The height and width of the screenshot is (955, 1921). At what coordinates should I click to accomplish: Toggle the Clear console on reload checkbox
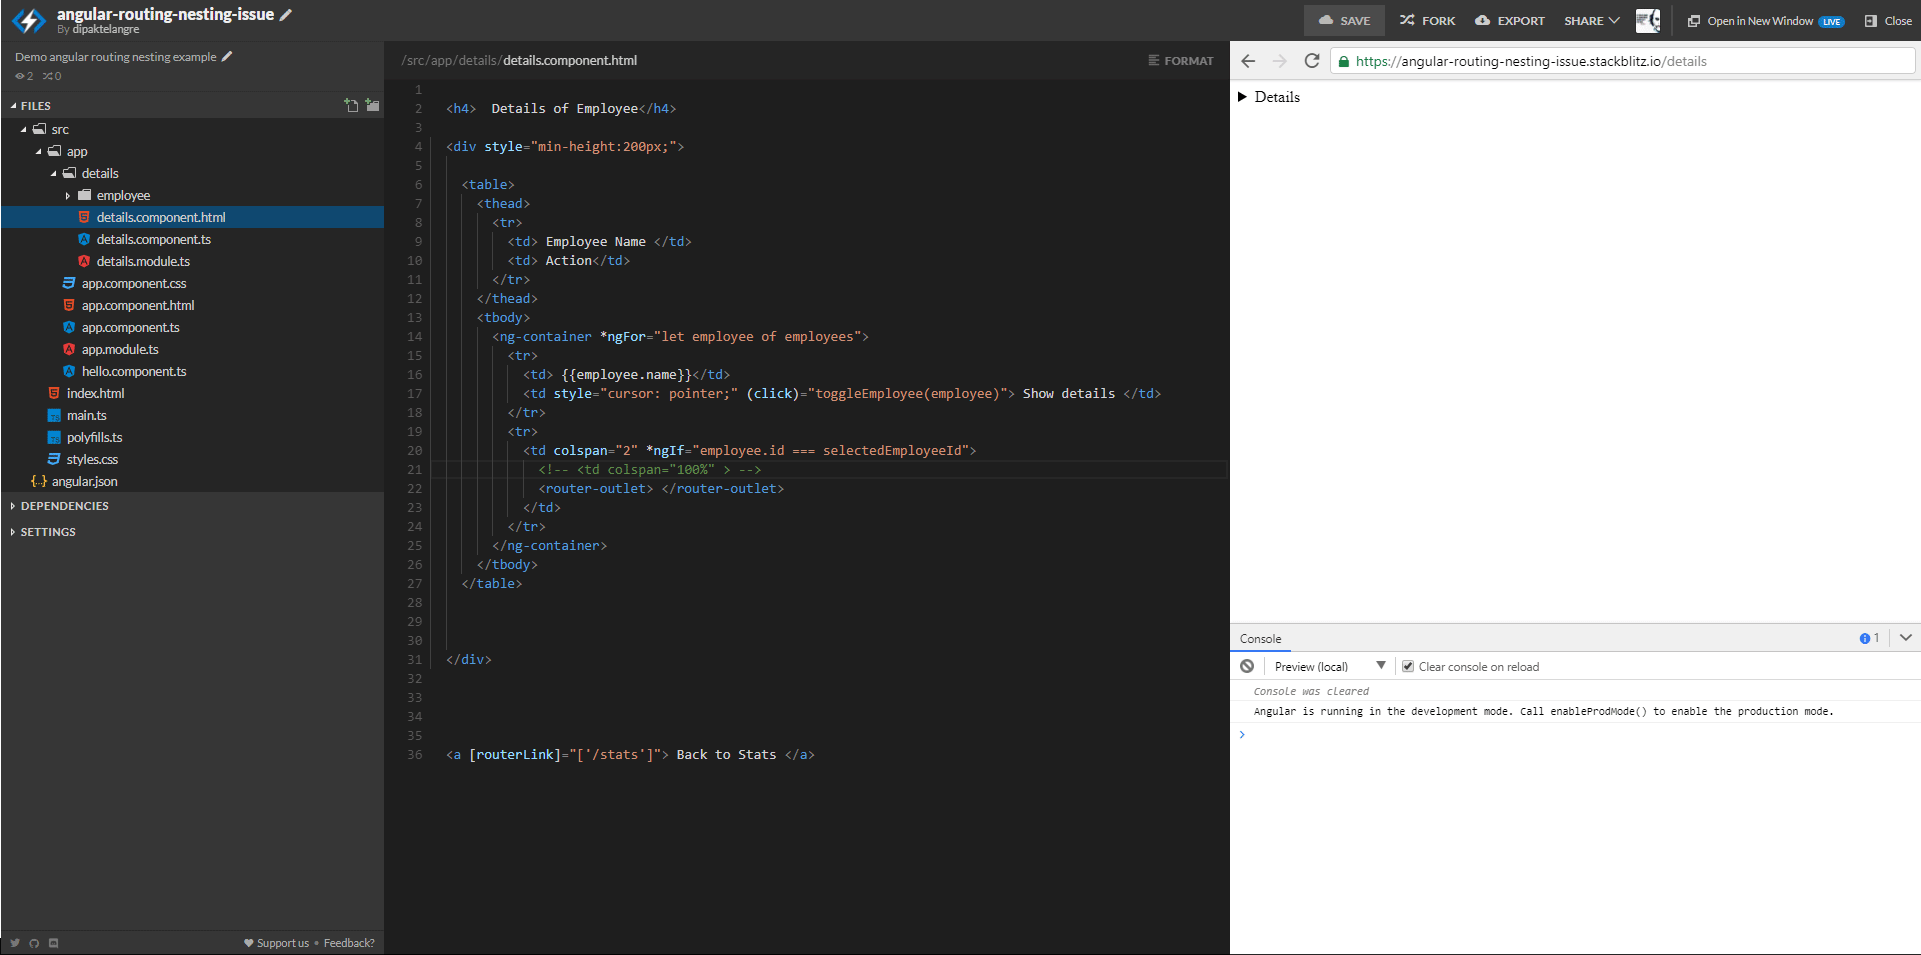tap(1408, 666)
